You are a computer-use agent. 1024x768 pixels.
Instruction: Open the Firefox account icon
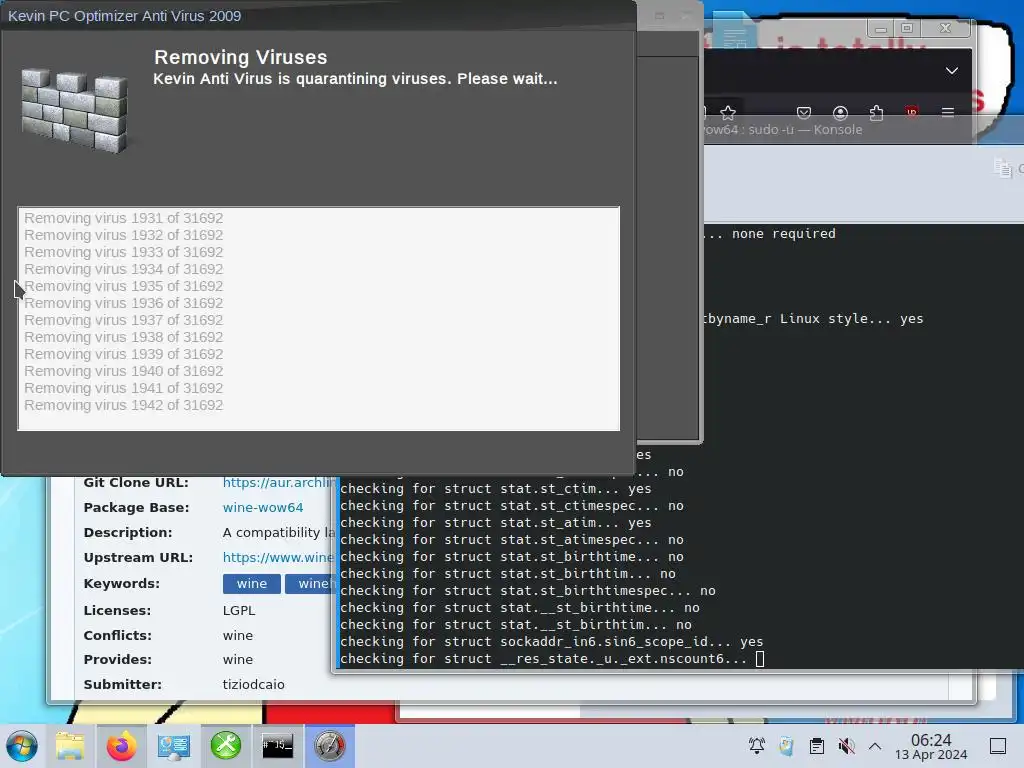[840, 113]
